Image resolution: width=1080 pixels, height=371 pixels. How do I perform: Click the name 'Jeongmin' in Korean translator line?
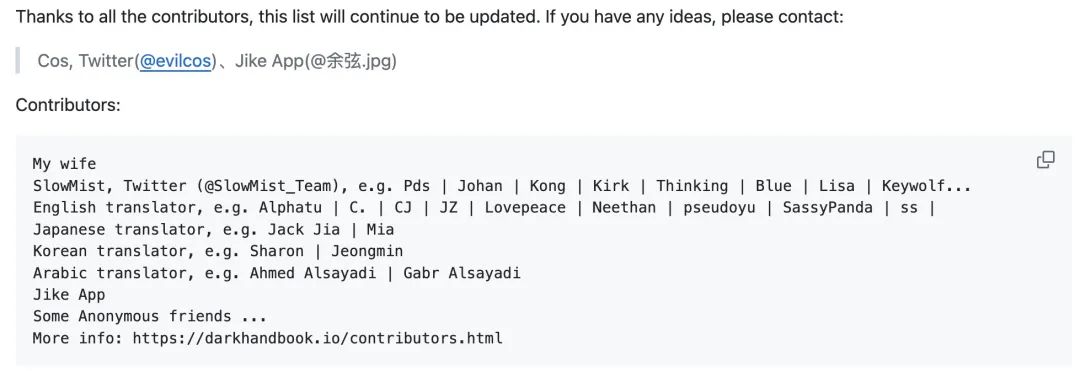tap(367, 251)
